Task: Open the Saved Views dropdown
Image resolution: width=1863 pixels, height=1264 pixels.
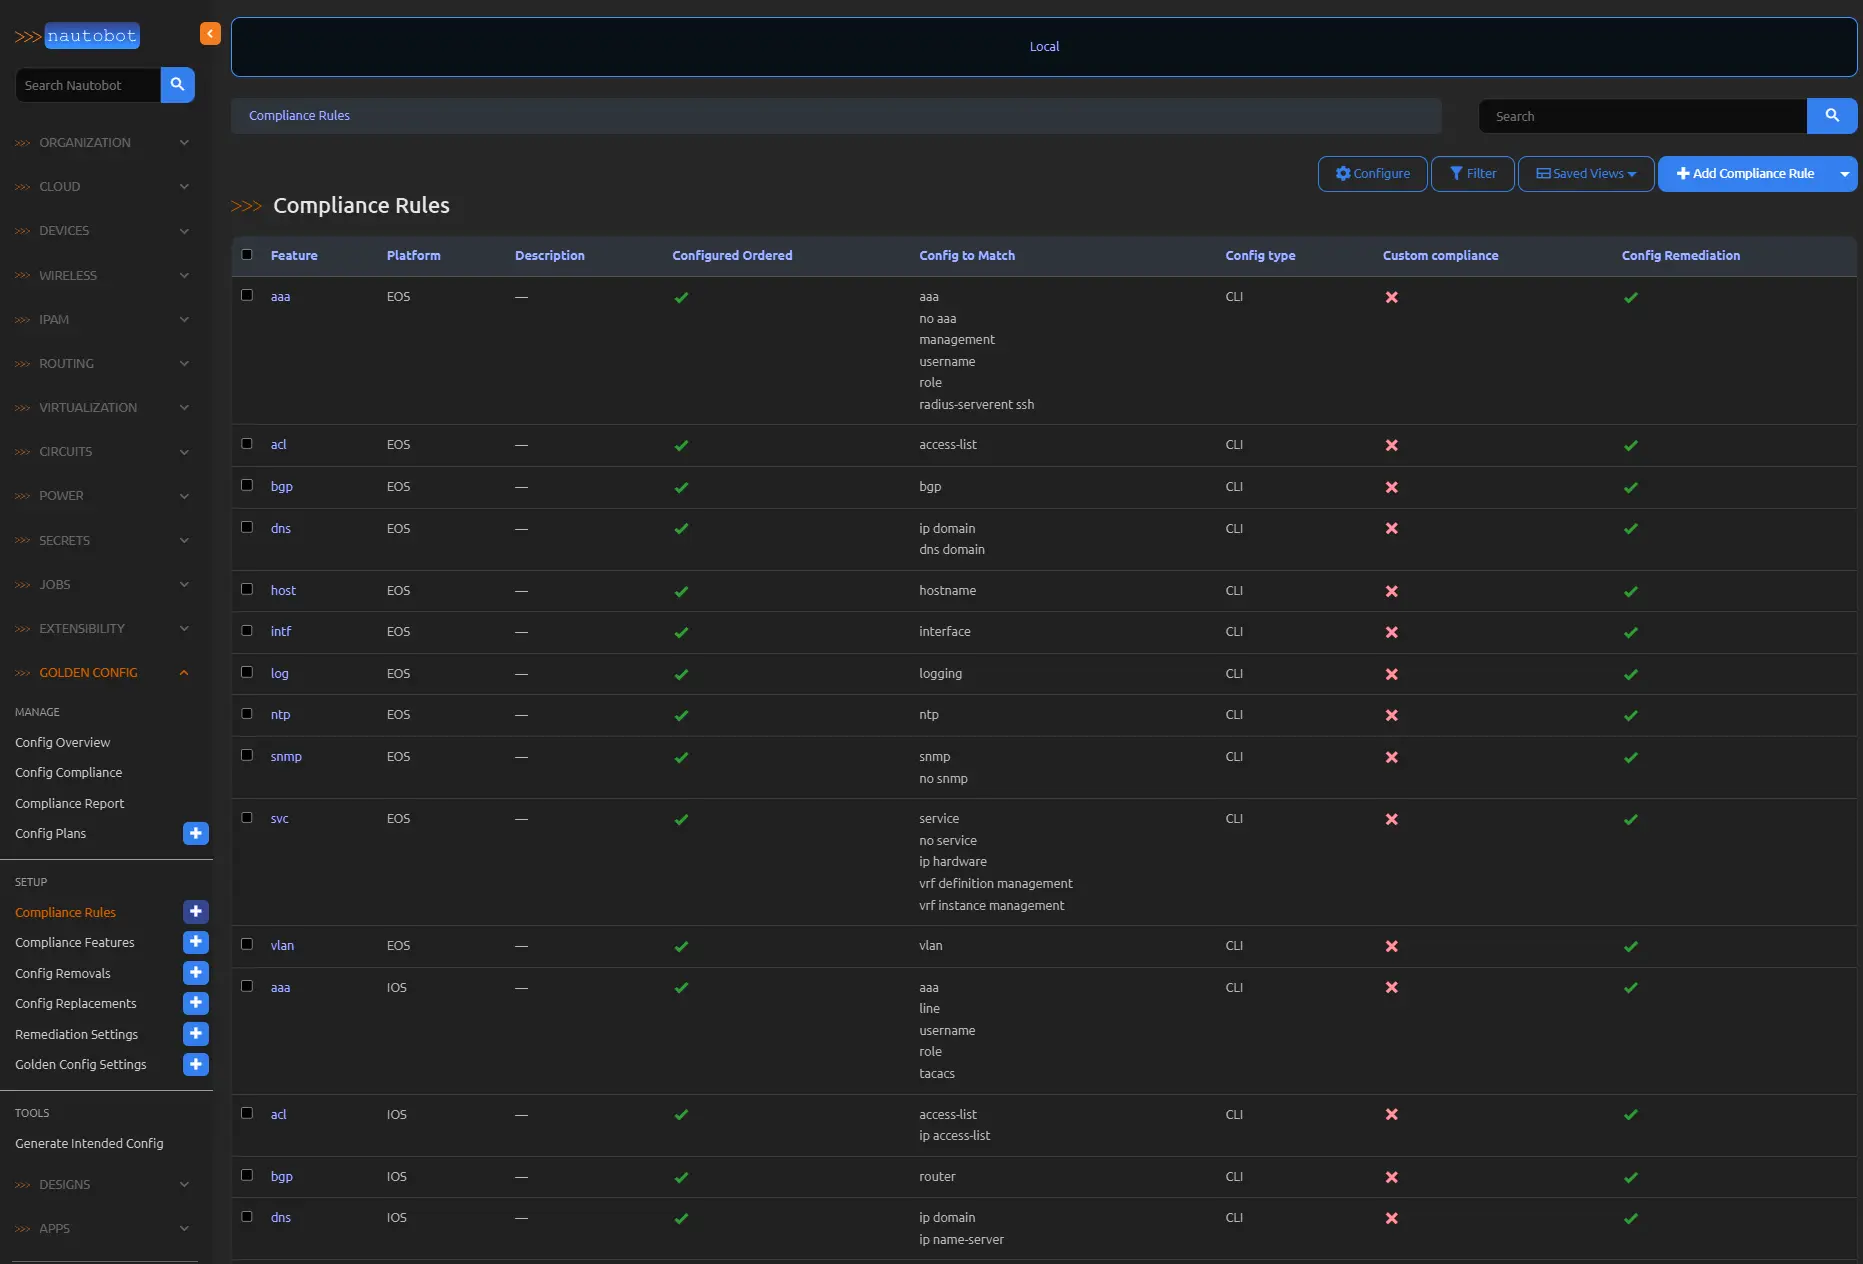Action: [x=1585, y=174]
